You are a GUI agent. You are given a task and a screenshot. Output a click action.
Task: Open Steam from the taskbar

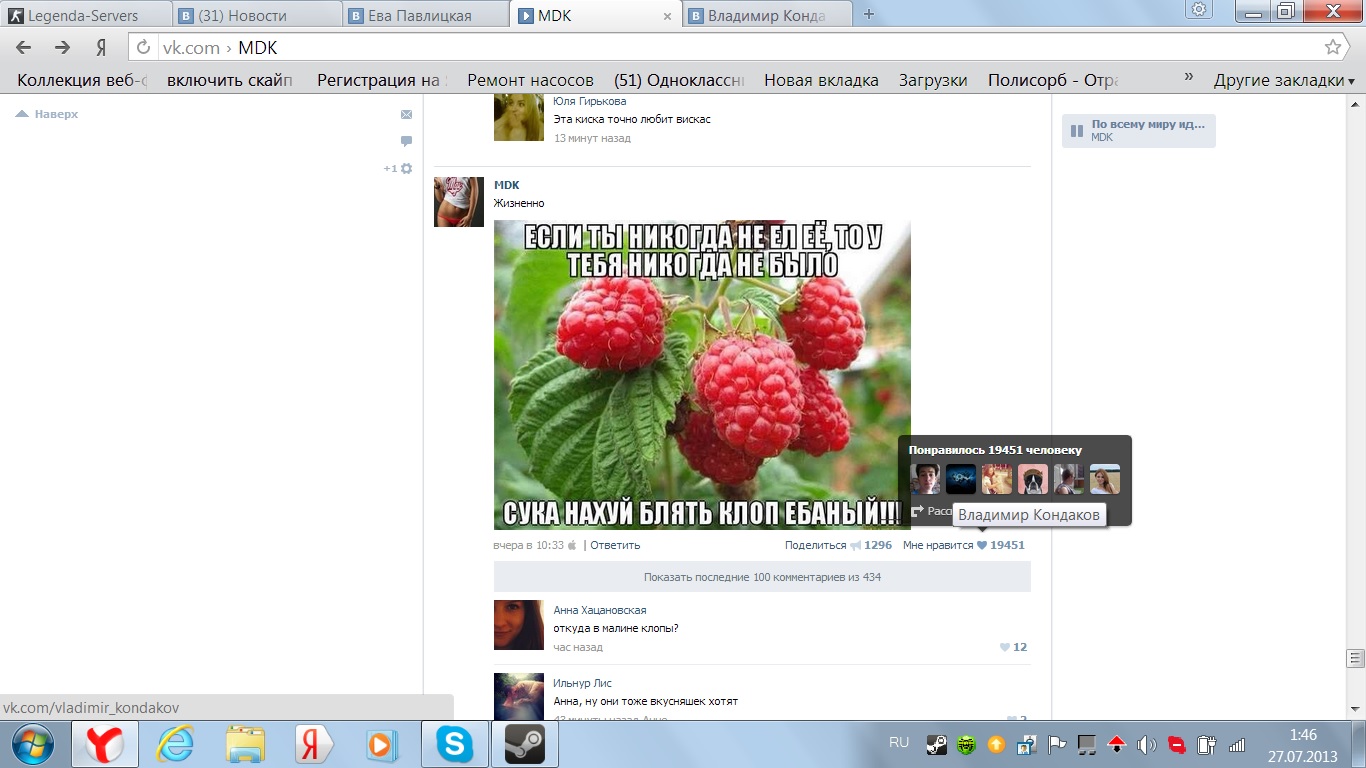click(524, 744)
